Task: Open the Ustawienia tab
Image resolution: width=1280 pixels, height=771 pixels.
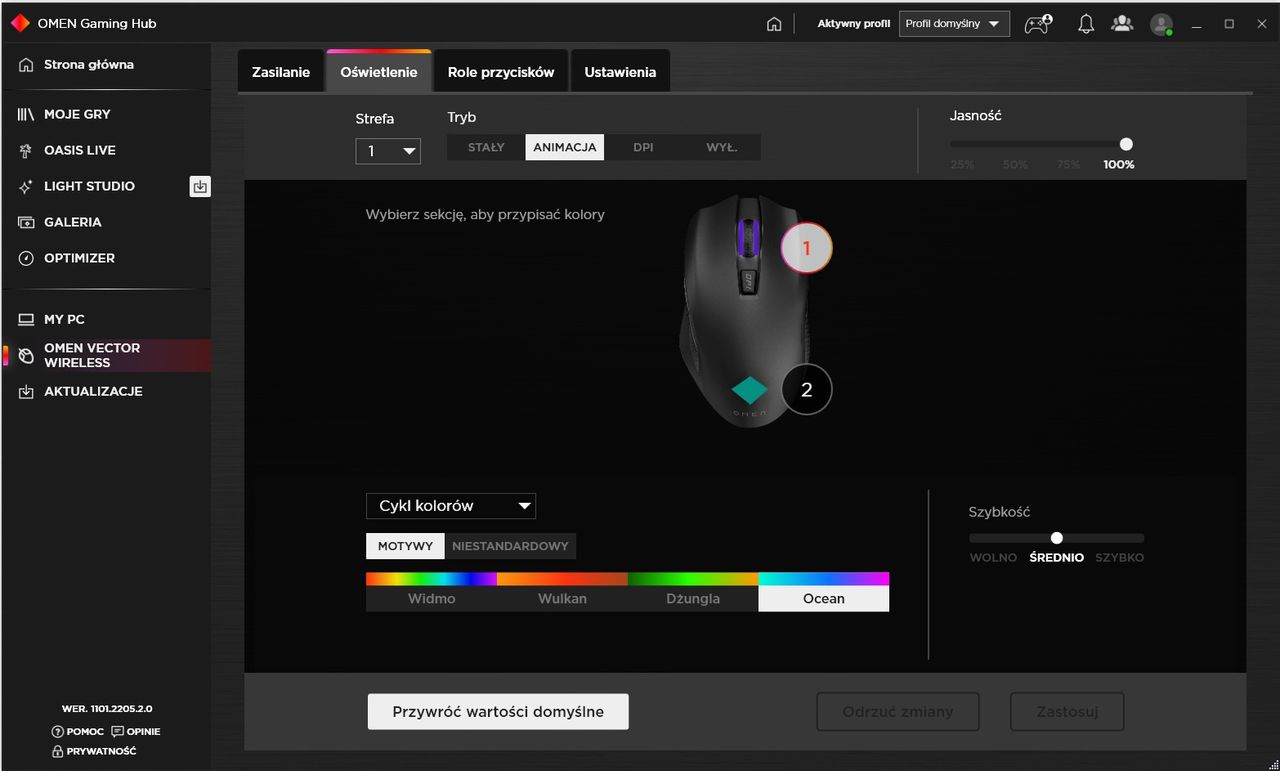Action: [x=620, y=72]
